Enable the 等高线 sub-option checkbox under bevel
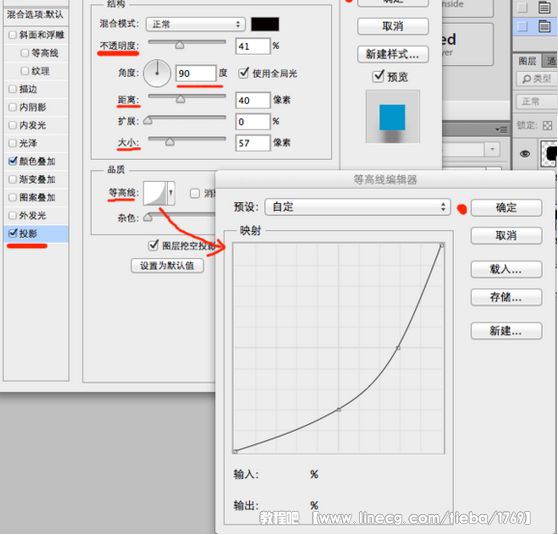The image size is (558, 535). pyautogui.click(x=25, y=53)
